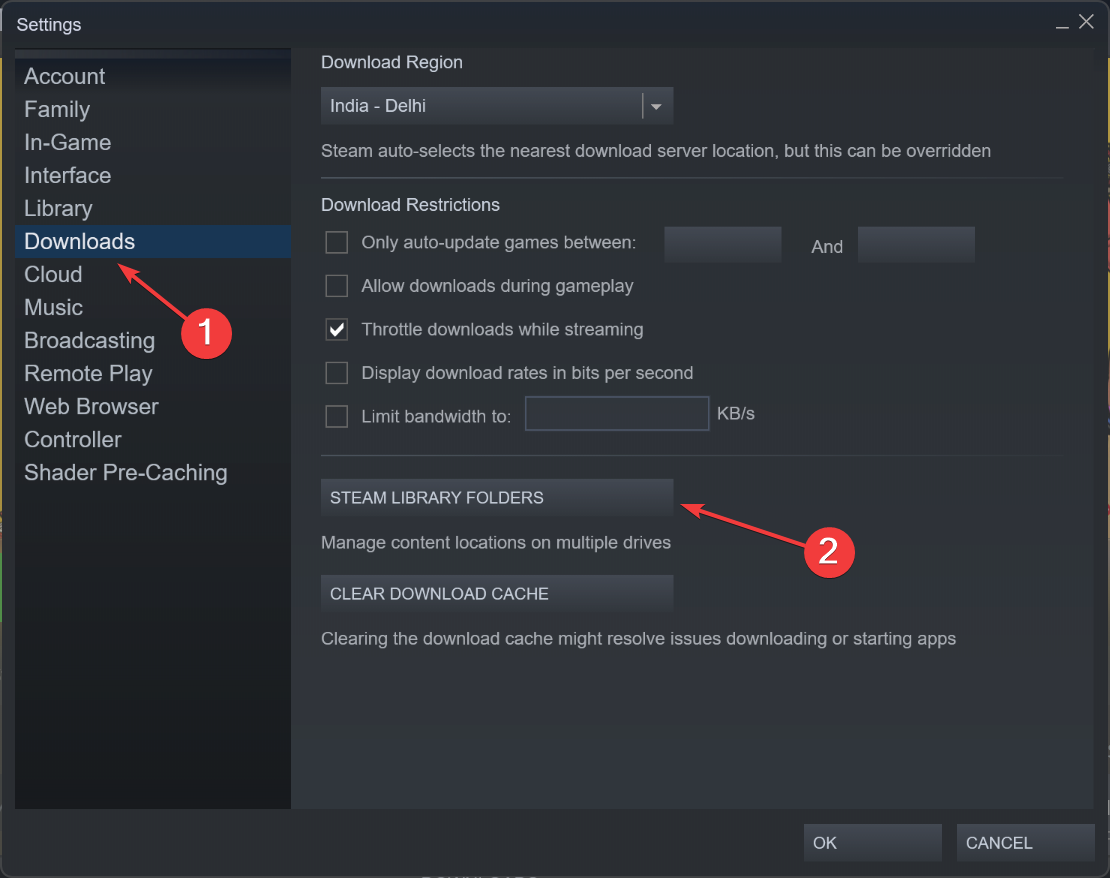Click the STEAM LIBRARY FOLDERS button
Viewport: 1110px width, 878px height.
[496, 498]
